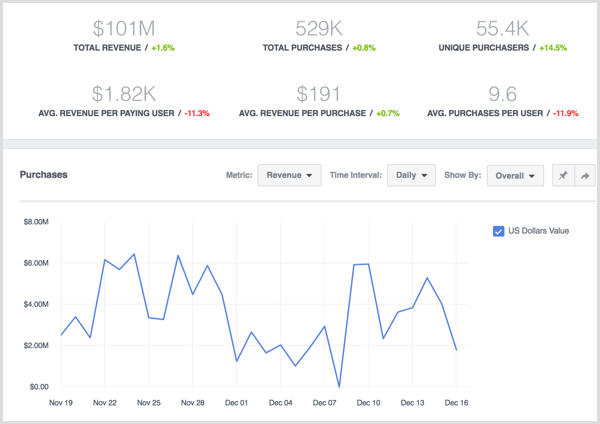Click the +0.8% purchases change
Image resolution: width=600 pixels, height=424 pixels.
364,48
